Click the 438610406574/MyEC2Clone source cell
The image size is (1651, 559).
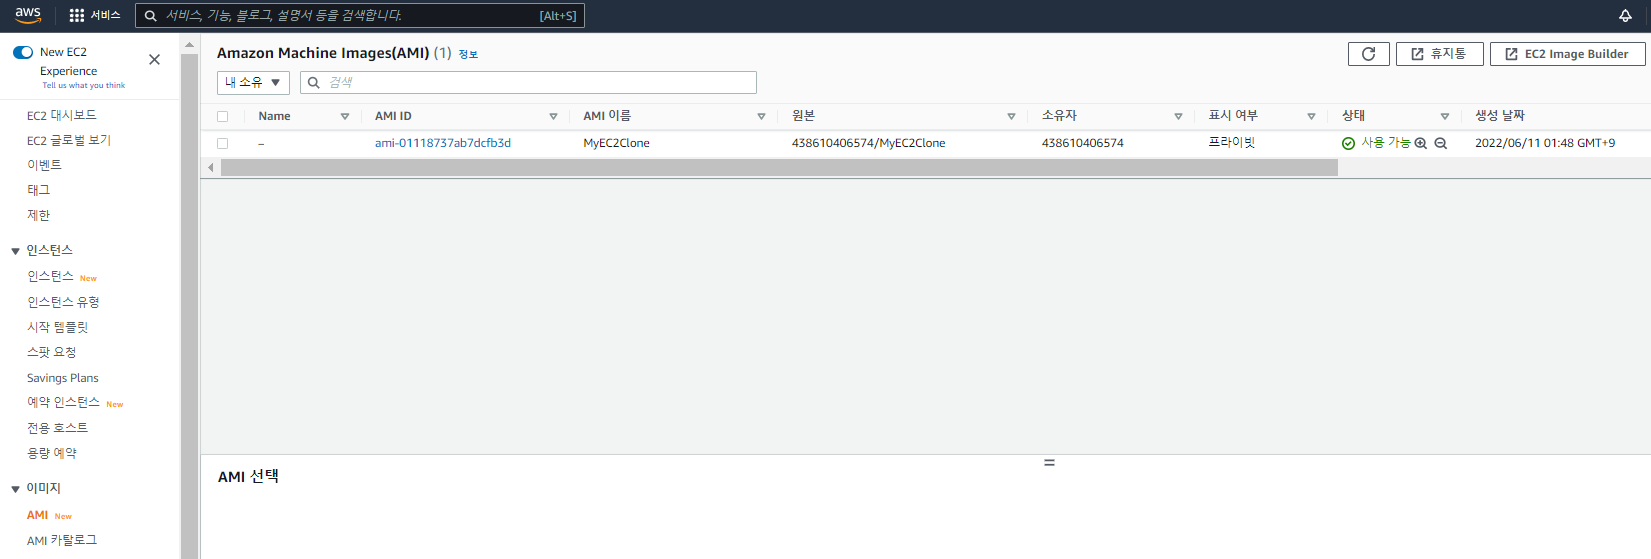(868, 143)
